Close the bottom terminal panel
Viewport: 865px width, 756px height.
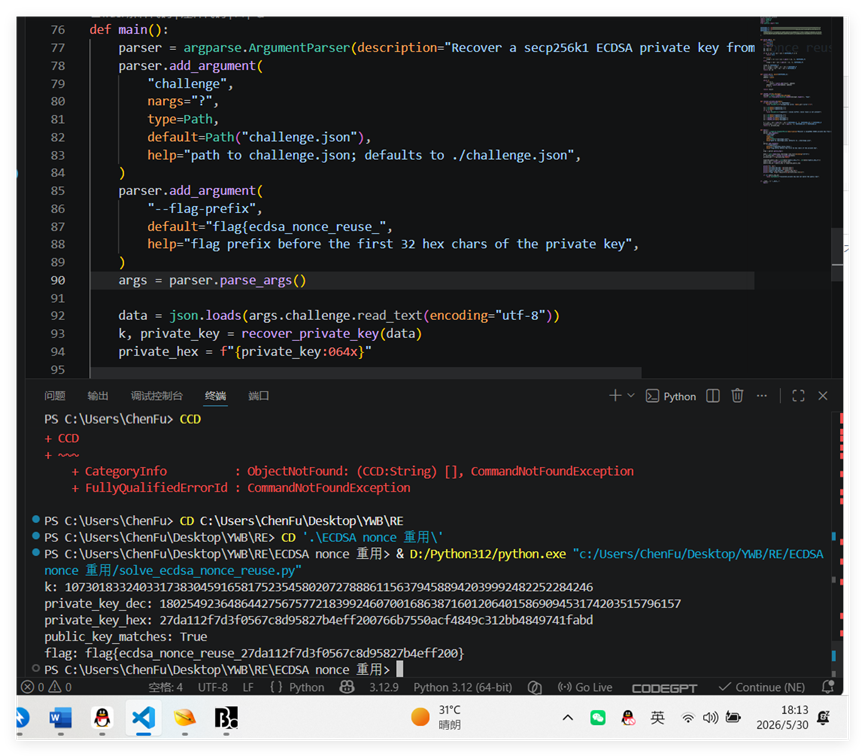[823, 396]
